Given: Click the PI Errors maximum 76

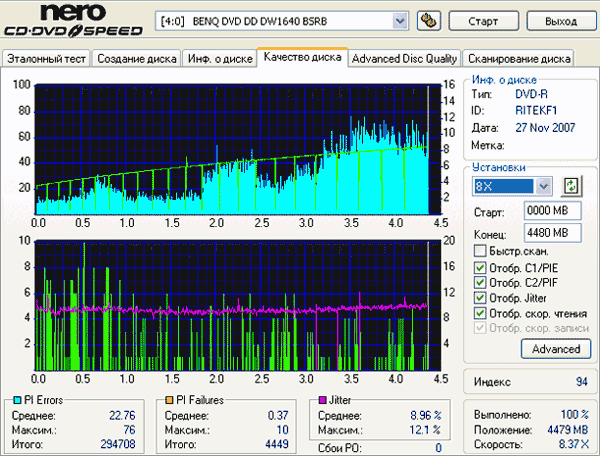Looking at the screenshot, I should coord(129,430).
